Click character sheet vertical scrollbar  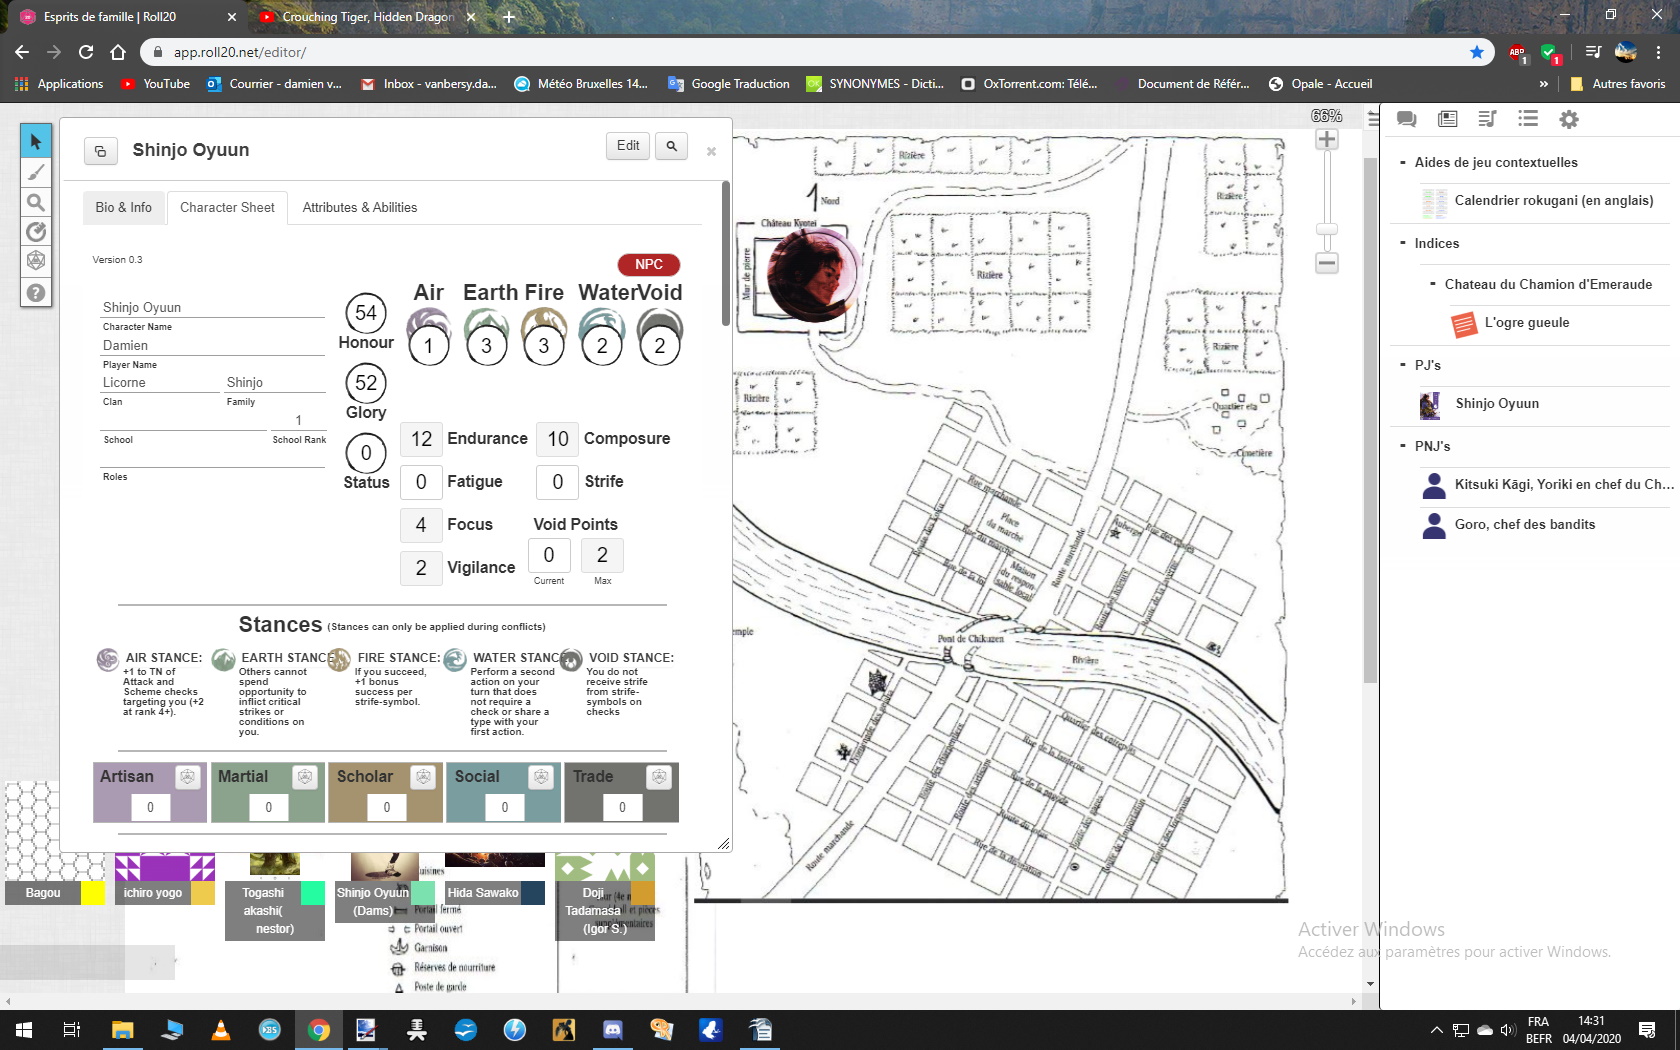tap(725, 254)
